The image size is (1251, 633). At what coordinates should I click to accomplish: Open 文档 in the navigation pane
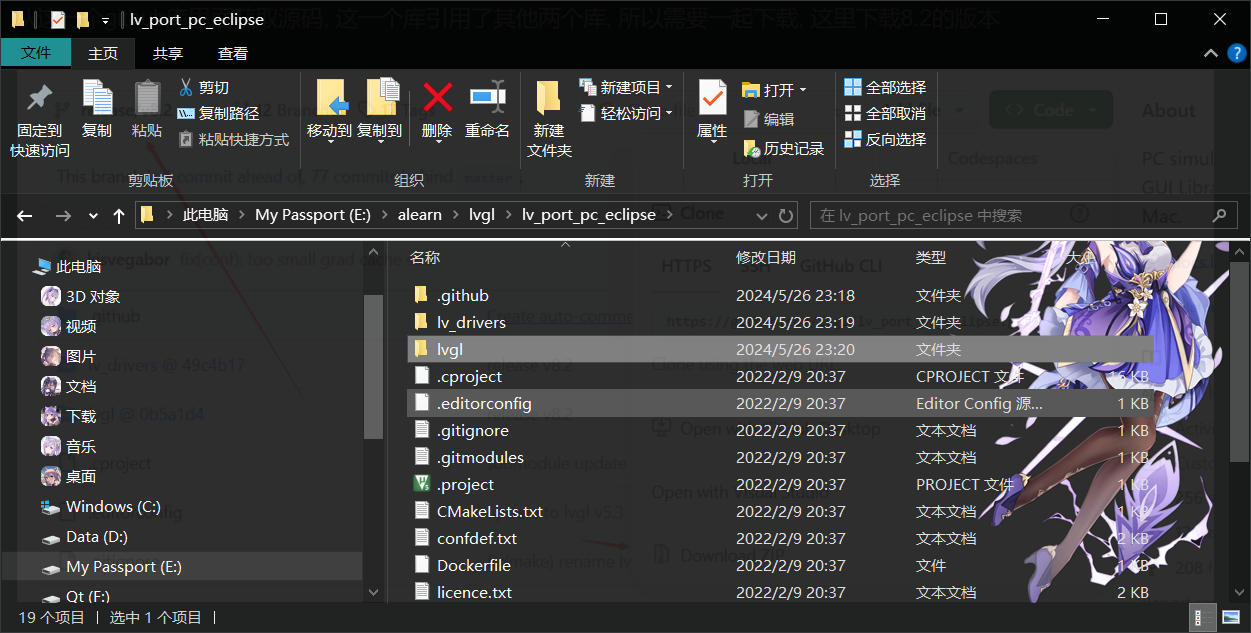tap(81, 387)
